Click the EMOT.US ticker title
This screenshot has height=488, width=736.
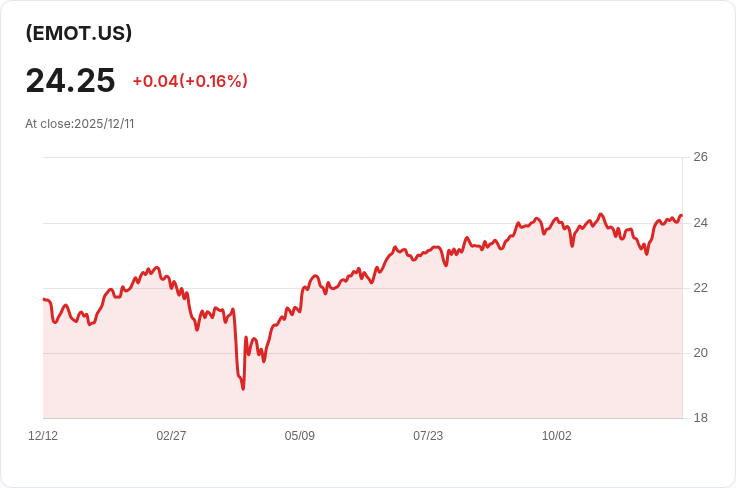pos(78,33)
